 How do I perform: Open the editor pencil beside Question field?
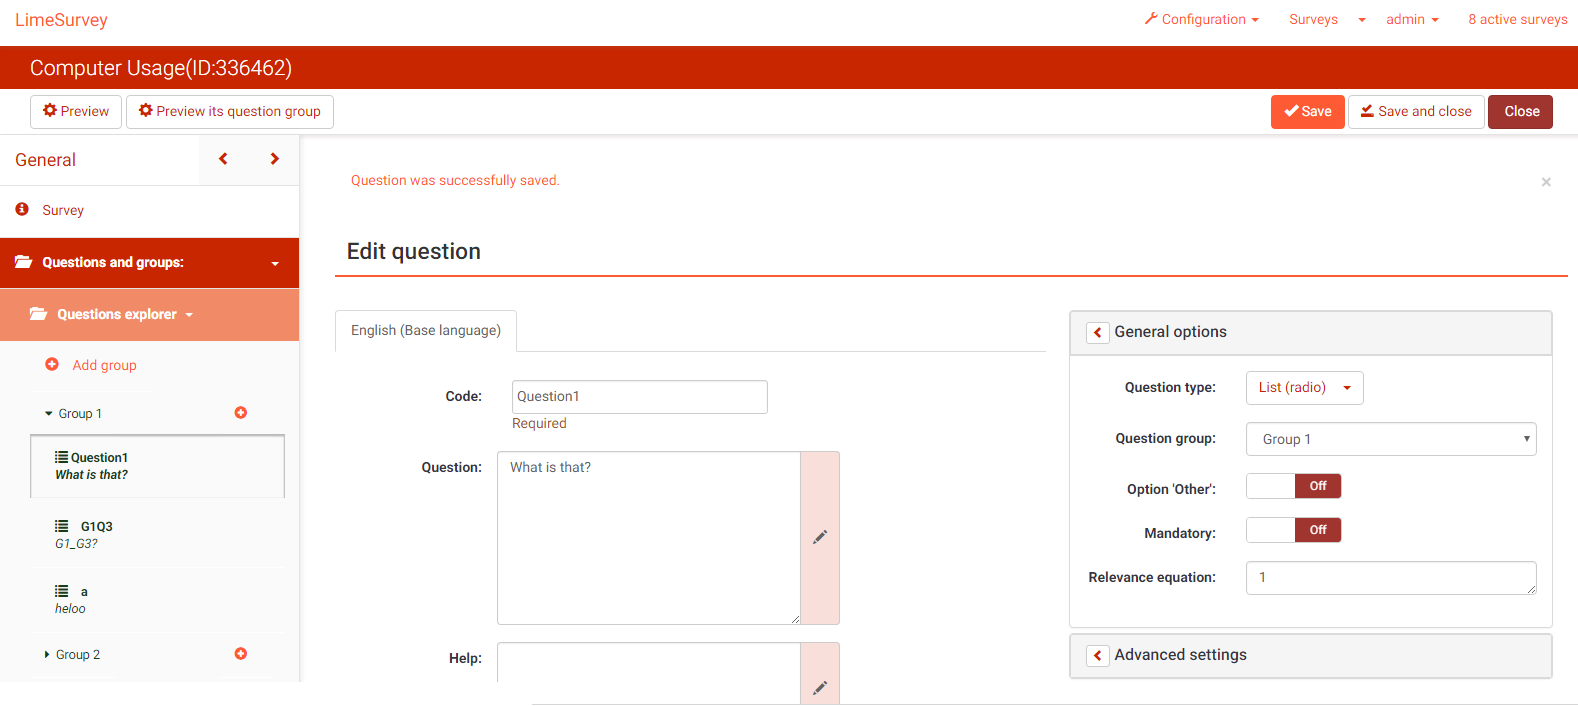point(820,538)
